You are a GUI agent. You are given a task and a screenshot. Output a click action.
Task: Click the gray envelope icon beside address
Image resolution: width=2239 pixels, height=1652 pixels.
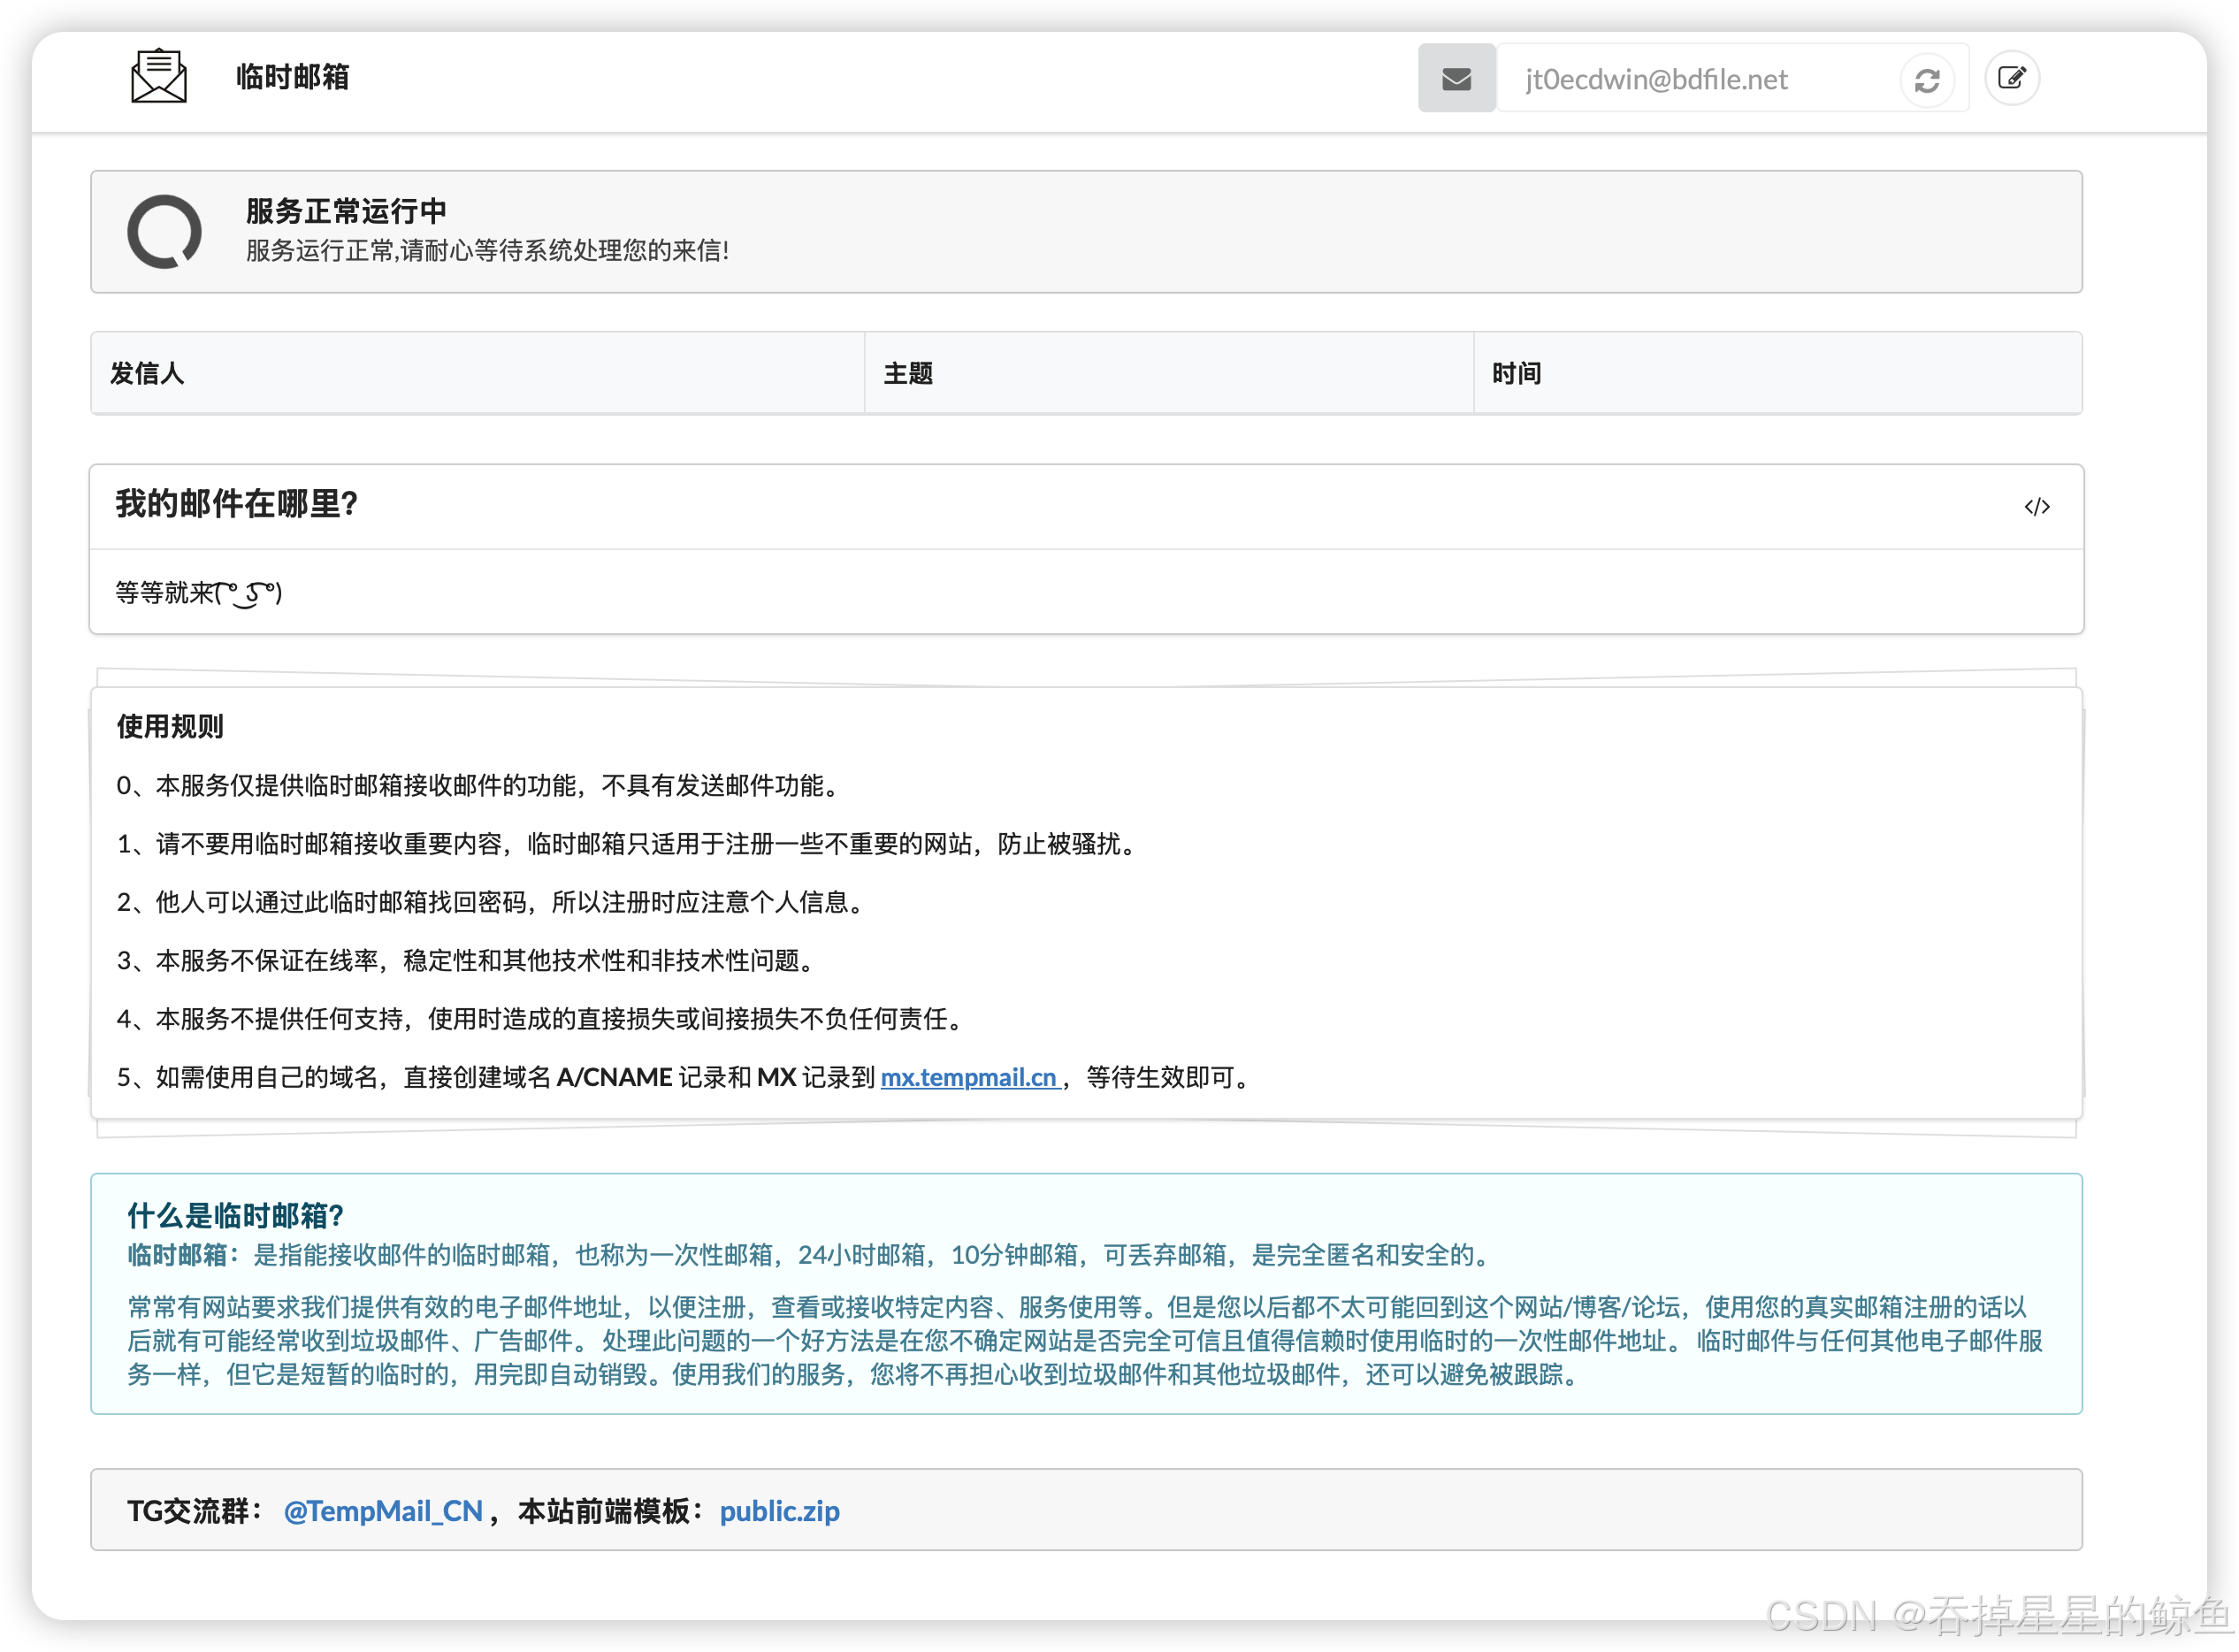pos(1456,78)
